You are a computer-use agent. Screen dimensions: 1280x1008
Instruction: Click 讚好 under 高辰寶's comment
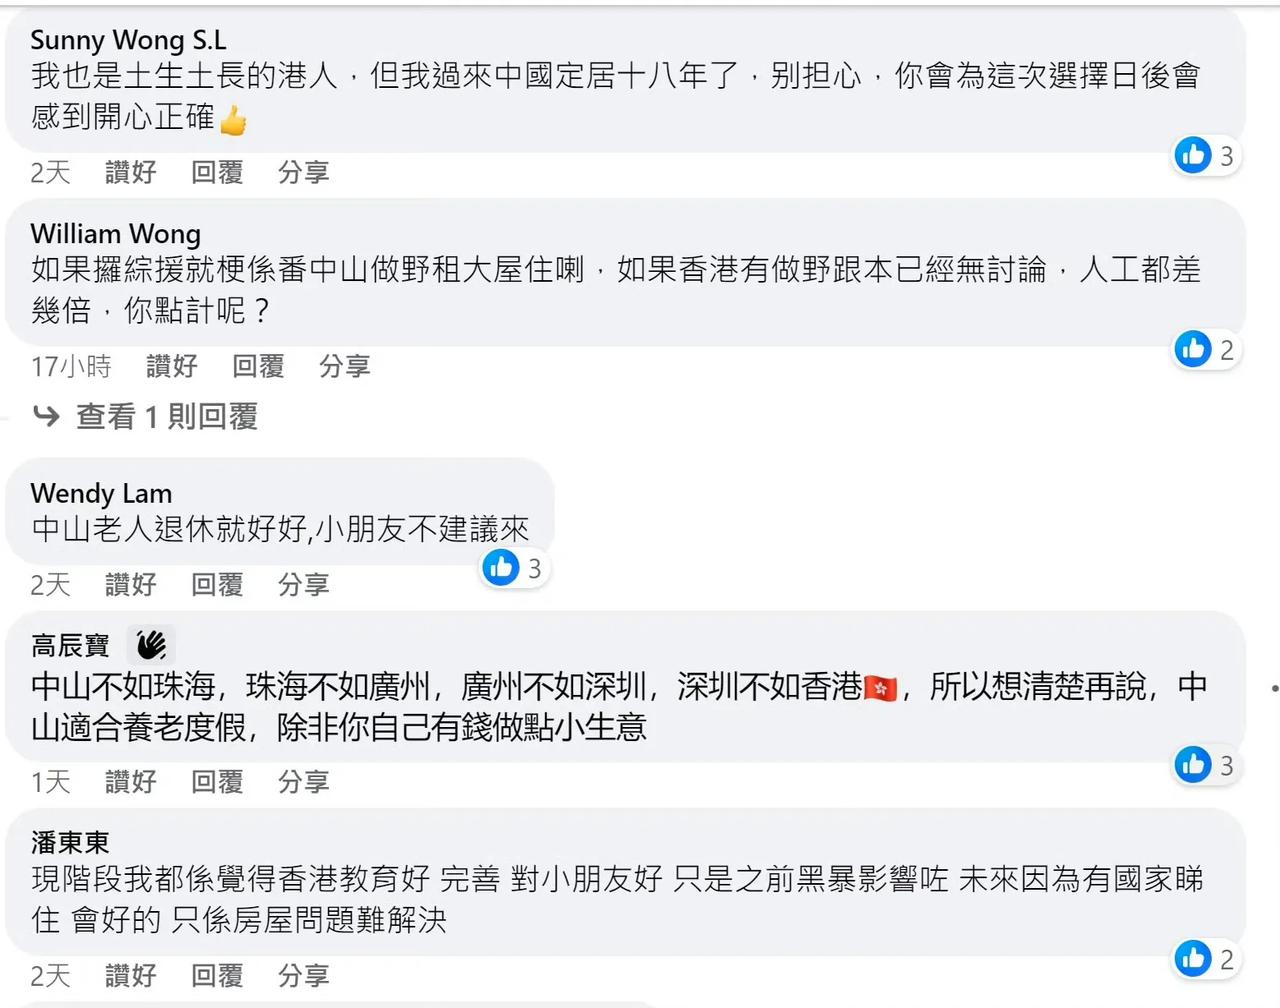point(131,781)
